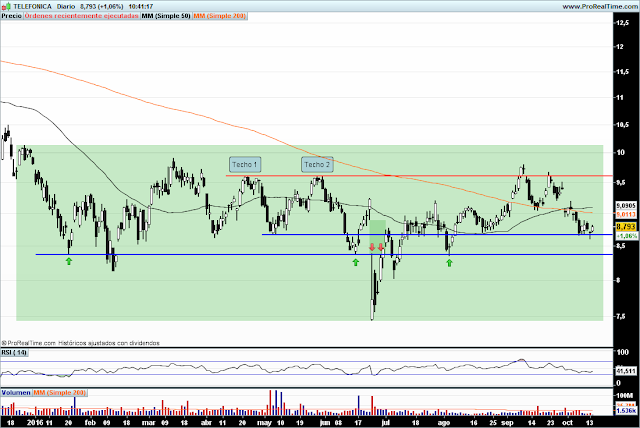
Task: Click the TELEFONICA chart icon in title bar
Action: pyautogui.click(x=6, y=7)
